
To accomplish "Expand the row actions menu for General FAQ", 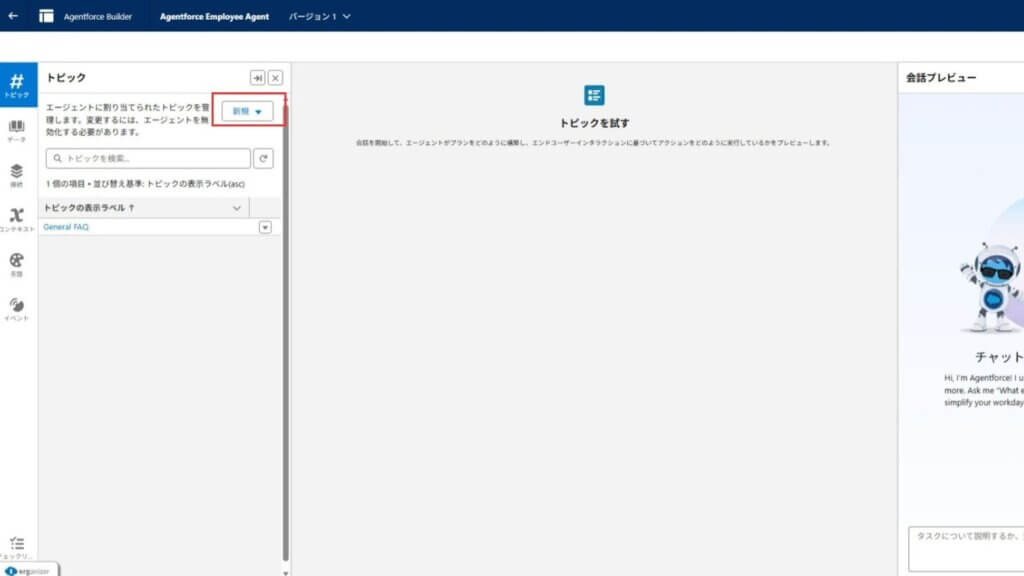I will 264,228.
